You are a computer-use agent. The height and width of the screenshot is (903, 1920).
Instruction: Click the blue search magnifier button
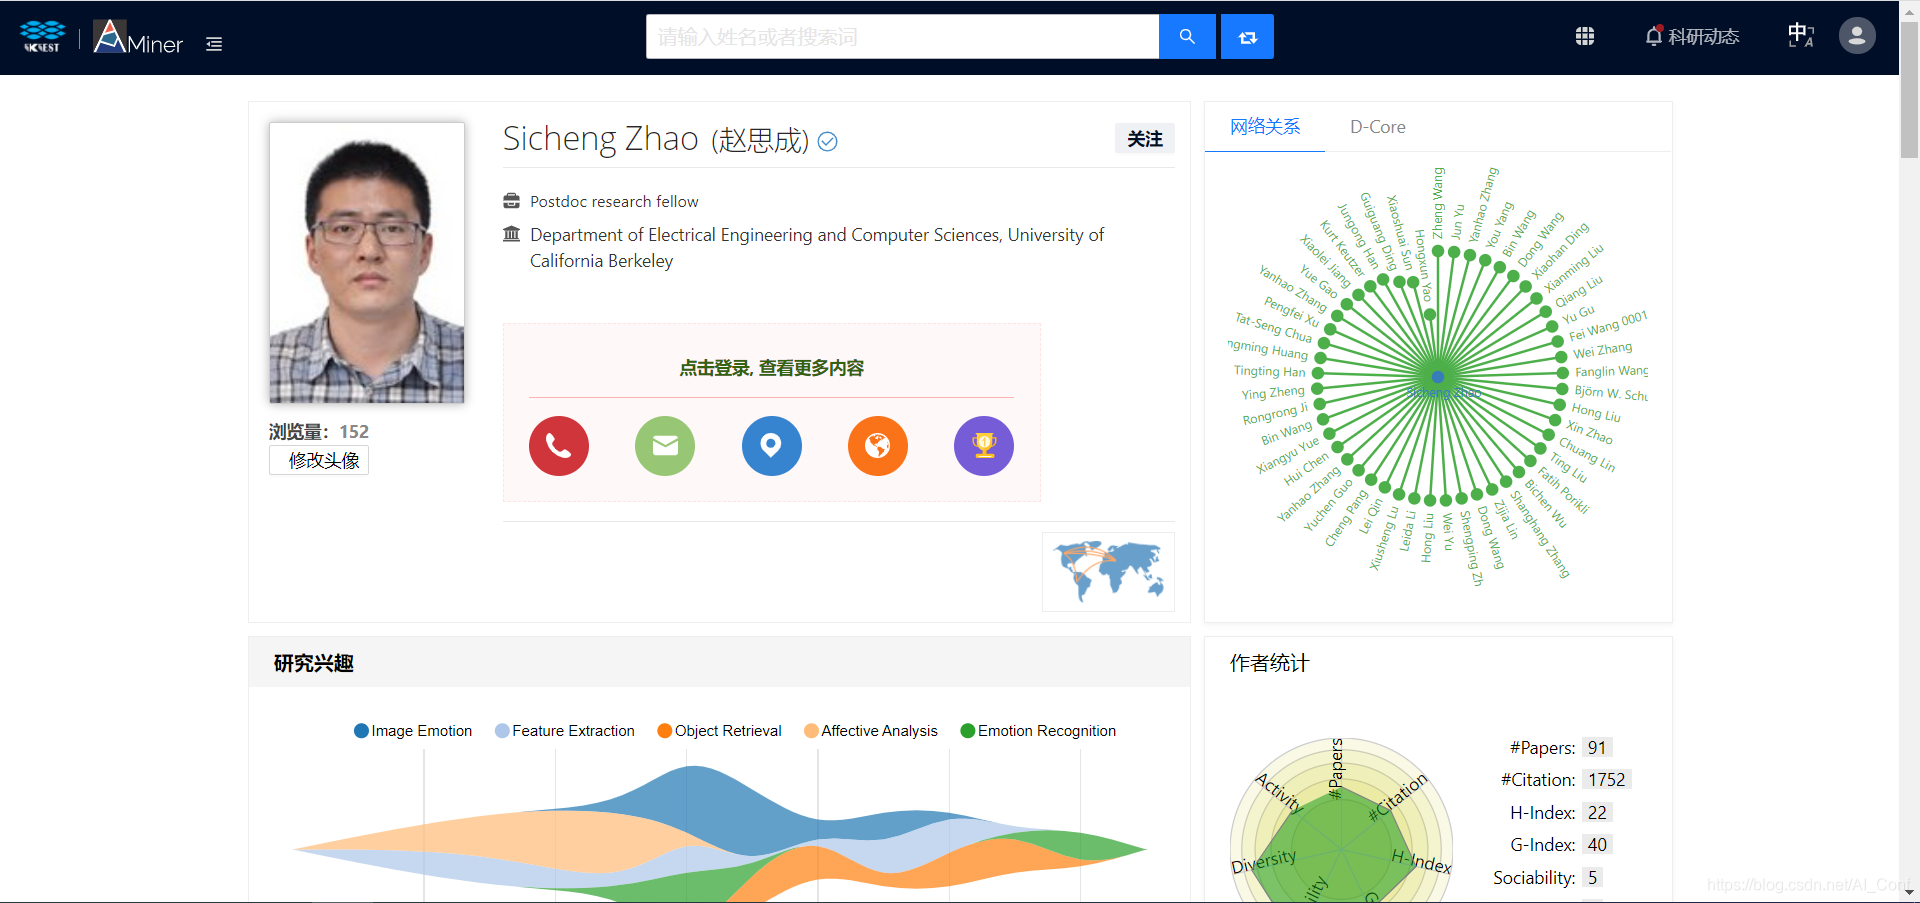pyautogui.click(x=1187, y=37)
